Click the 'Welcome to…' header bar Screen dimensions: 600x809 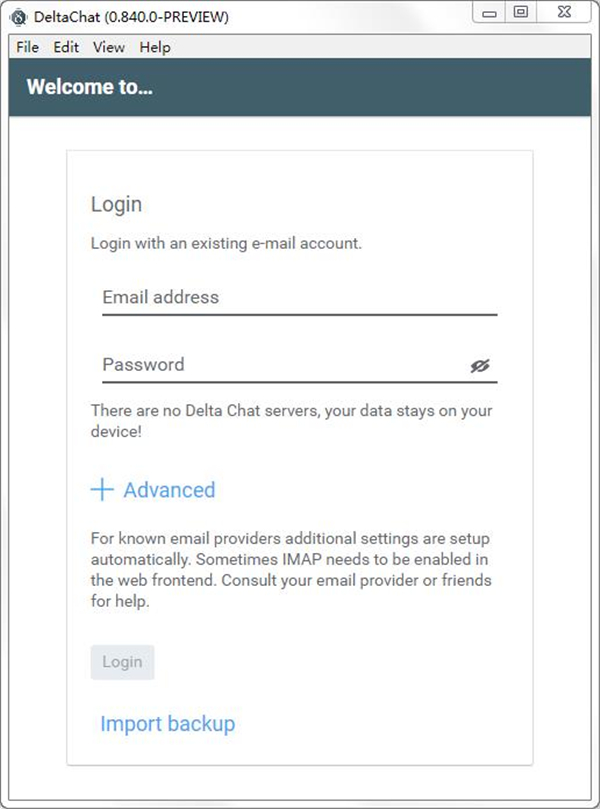[299, 87]
